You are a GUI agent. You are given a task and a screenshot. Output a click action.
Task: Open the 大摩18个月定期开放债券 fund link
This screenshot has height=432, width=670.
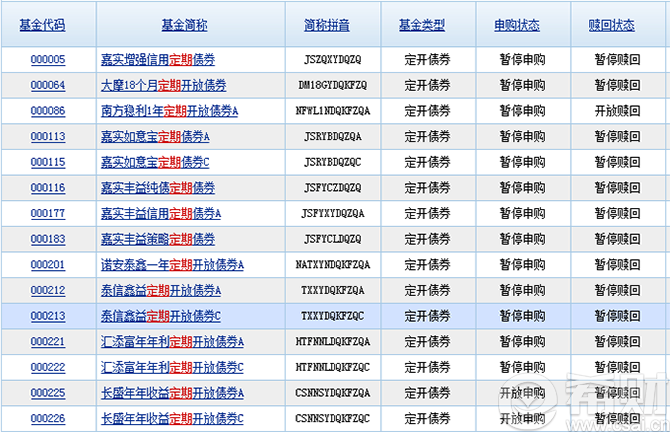pos(164,85)
